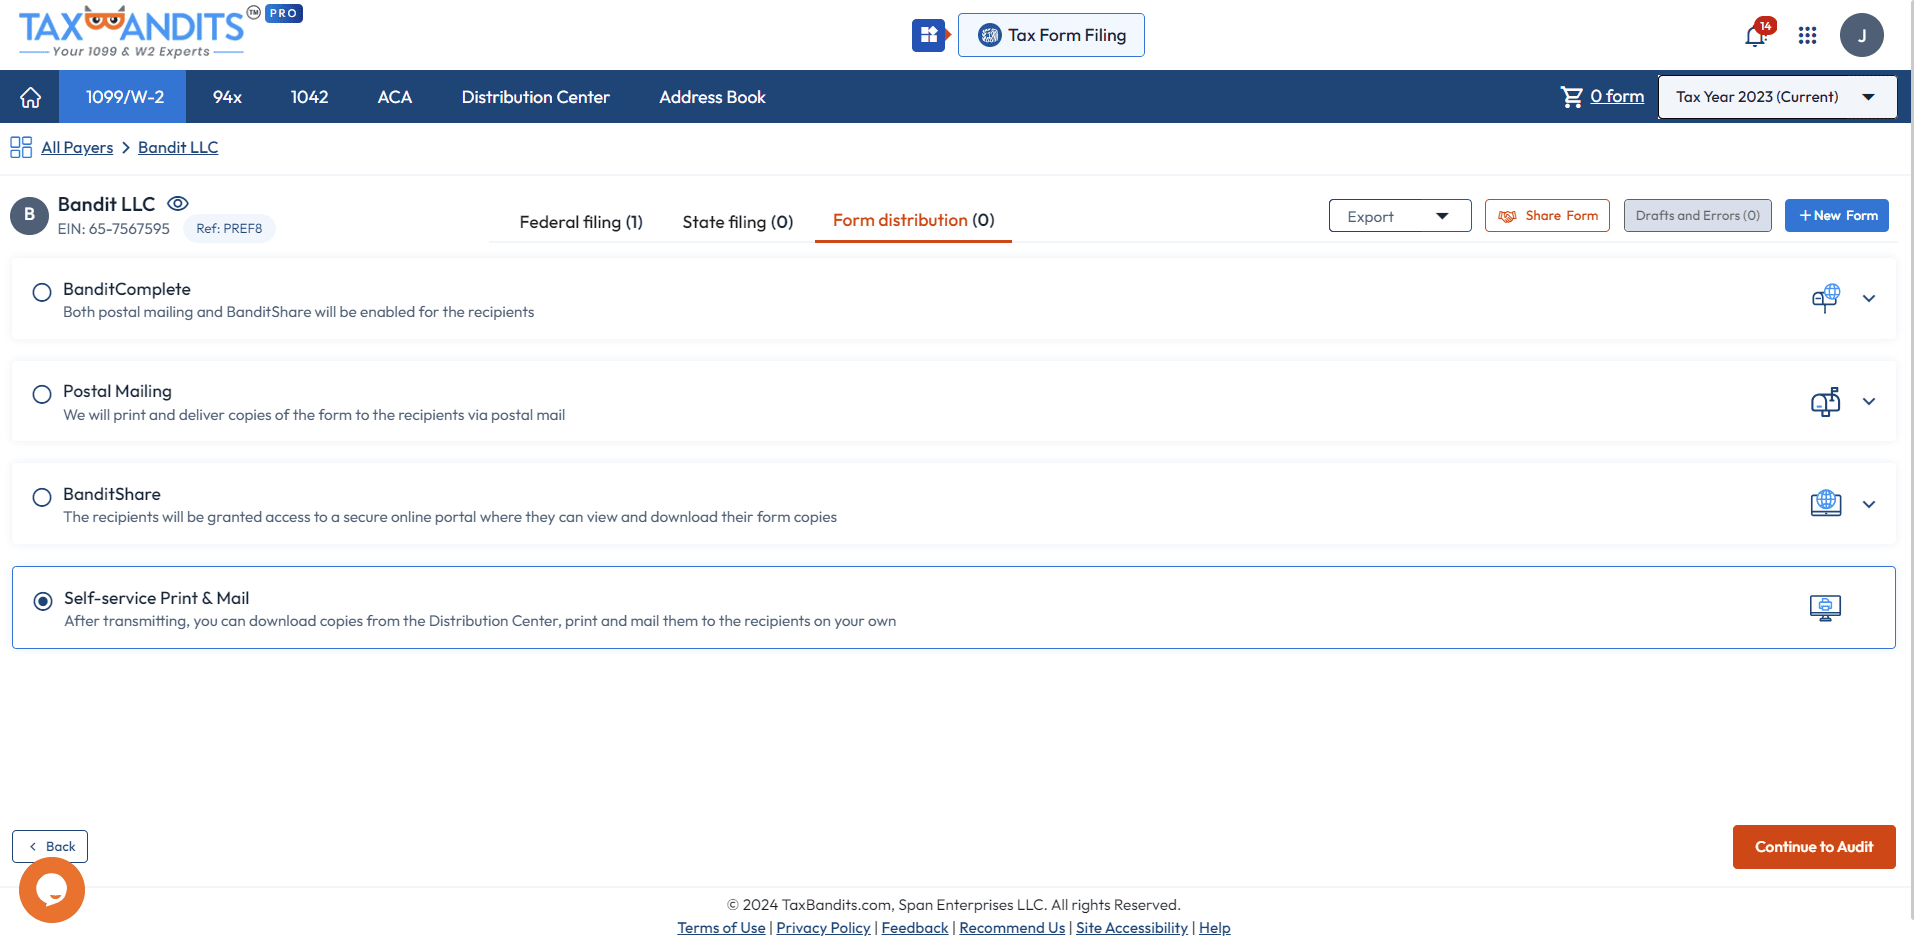The width and height of the screenshot is (1914, 945).
Task: Open the user avatar J menu
Action: pyautogui.click(x=1862, y=35)
